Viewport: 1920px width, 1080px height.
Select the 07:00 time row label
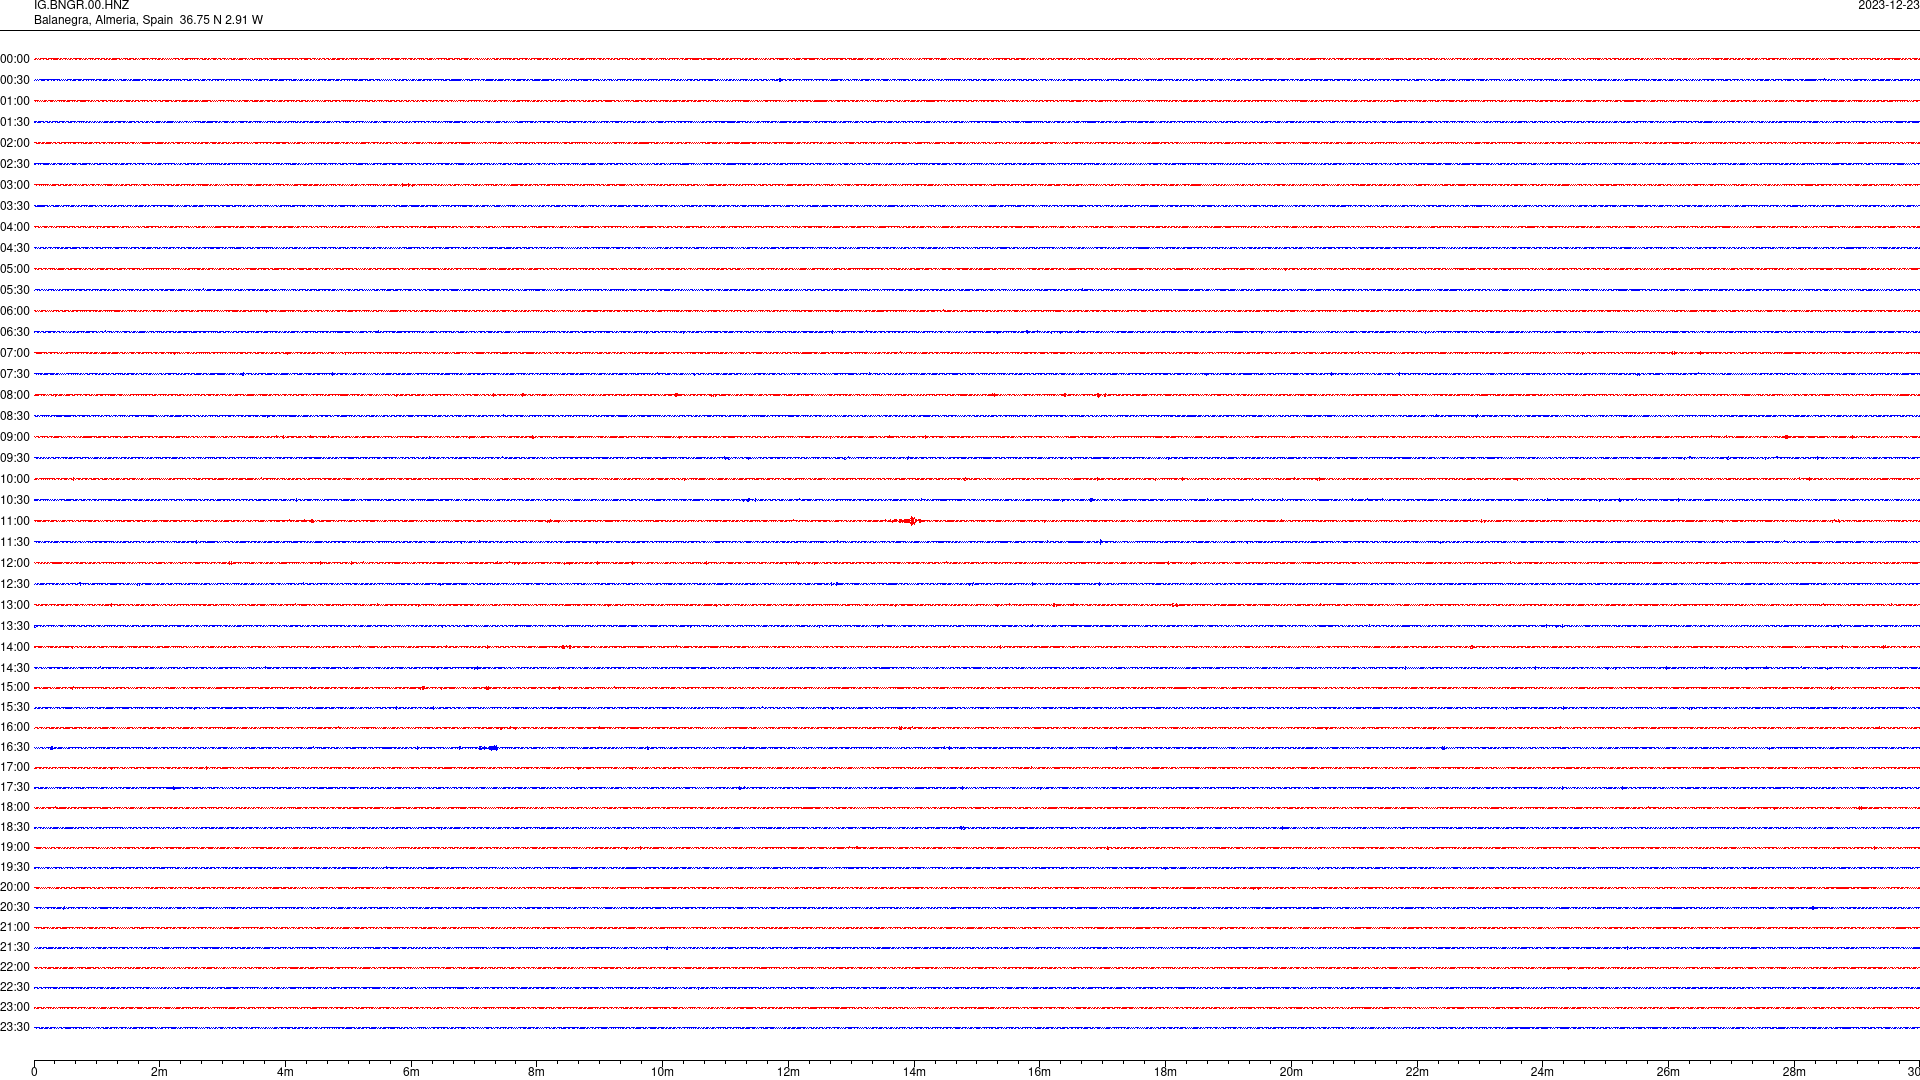click(15, 353)
